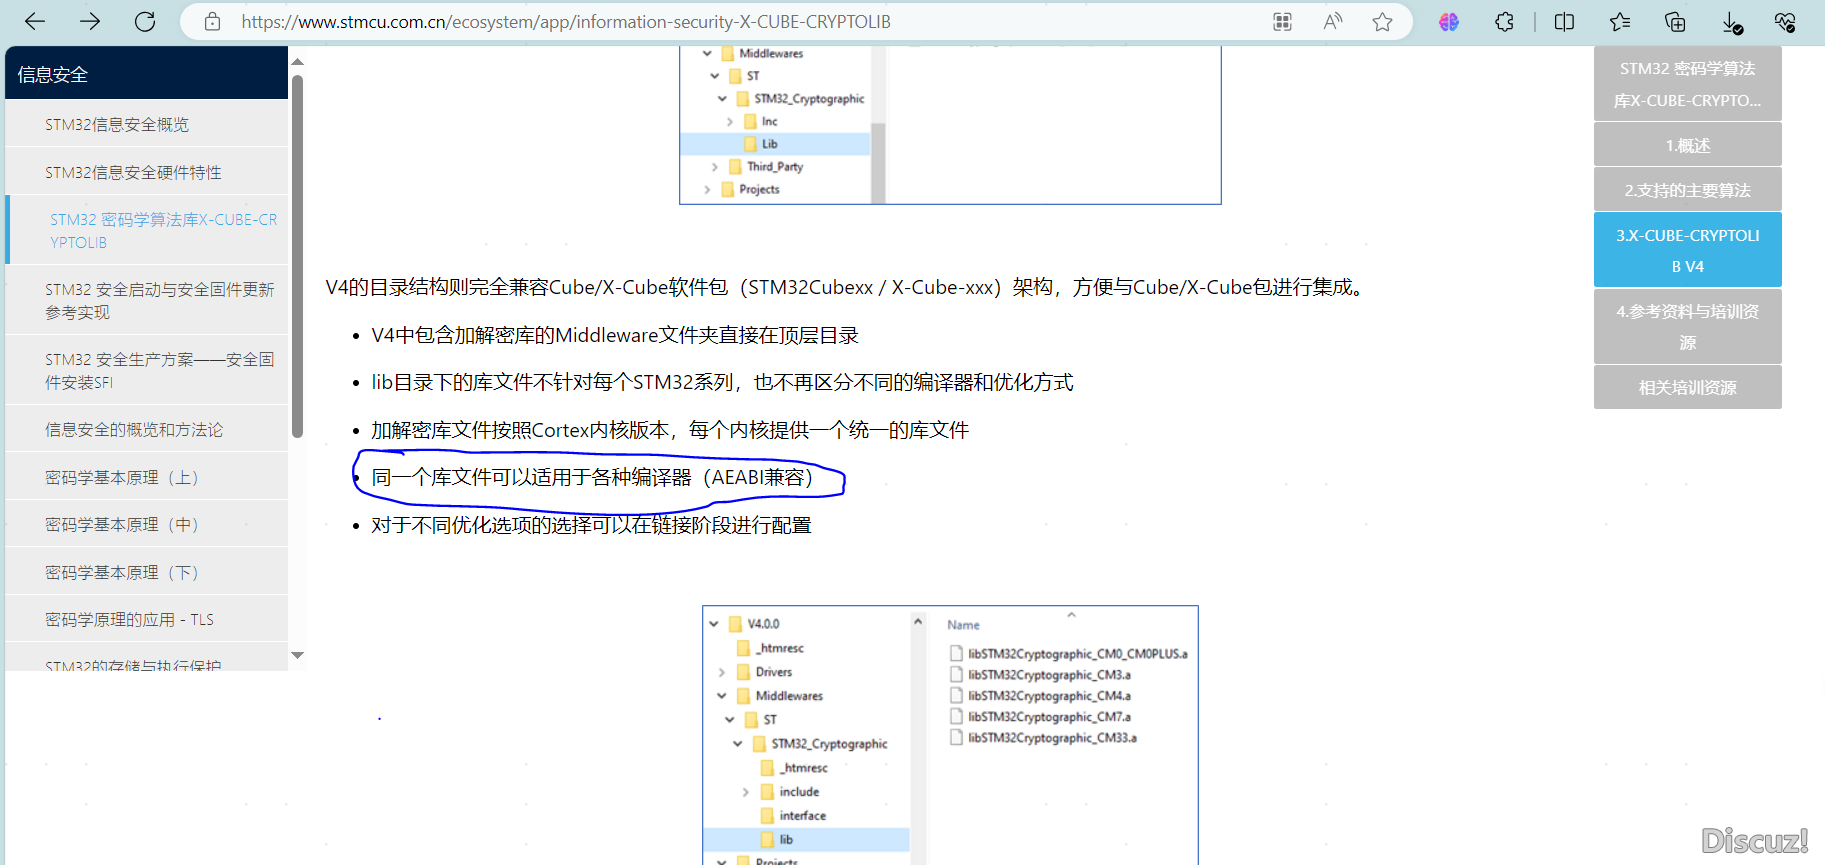Screen dimensions: 1825x865
Task: Jump to 2.支持的主要算法 section
Action: pos(1688,190)
